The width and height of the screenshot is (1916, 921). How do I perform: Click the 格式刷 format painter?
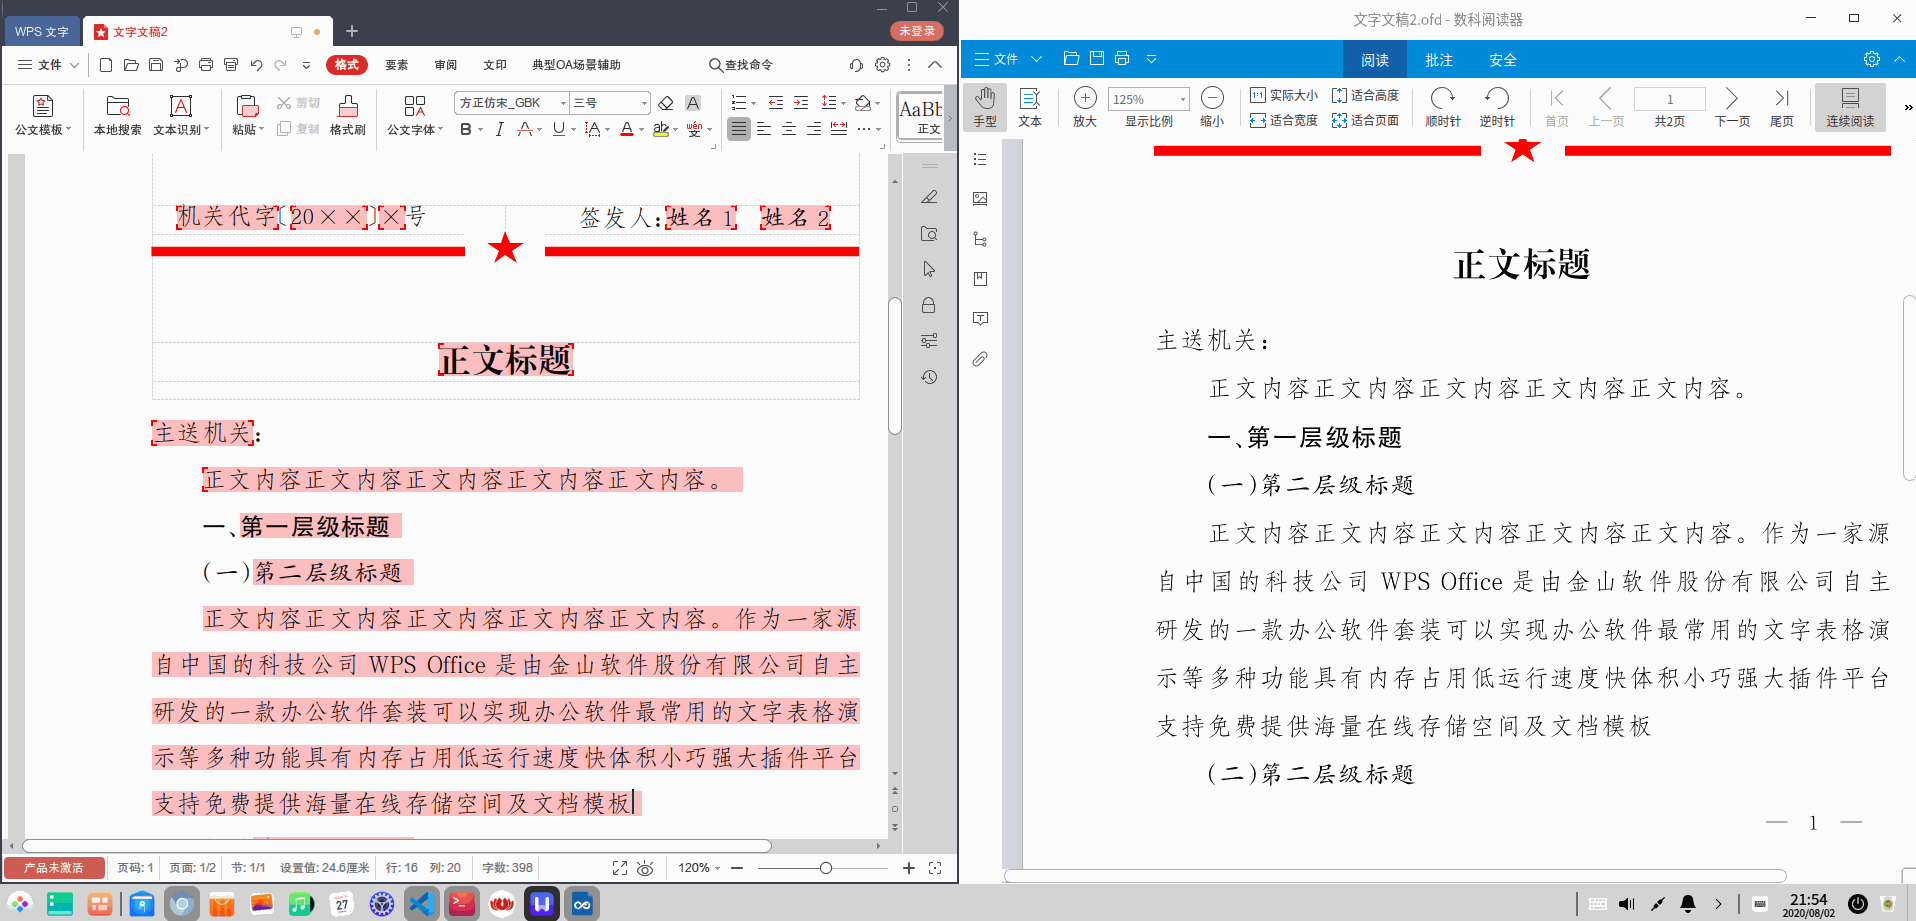click(x=347, y=114)
